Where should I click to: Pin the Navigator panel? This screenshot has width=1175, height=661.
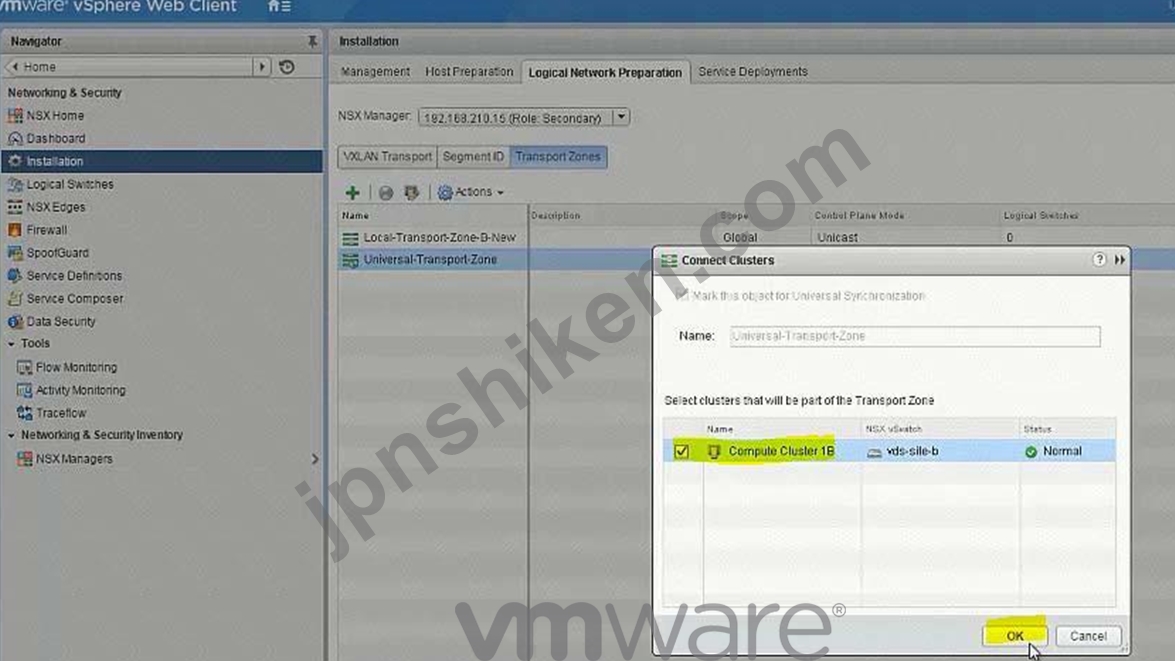(312, 41)
